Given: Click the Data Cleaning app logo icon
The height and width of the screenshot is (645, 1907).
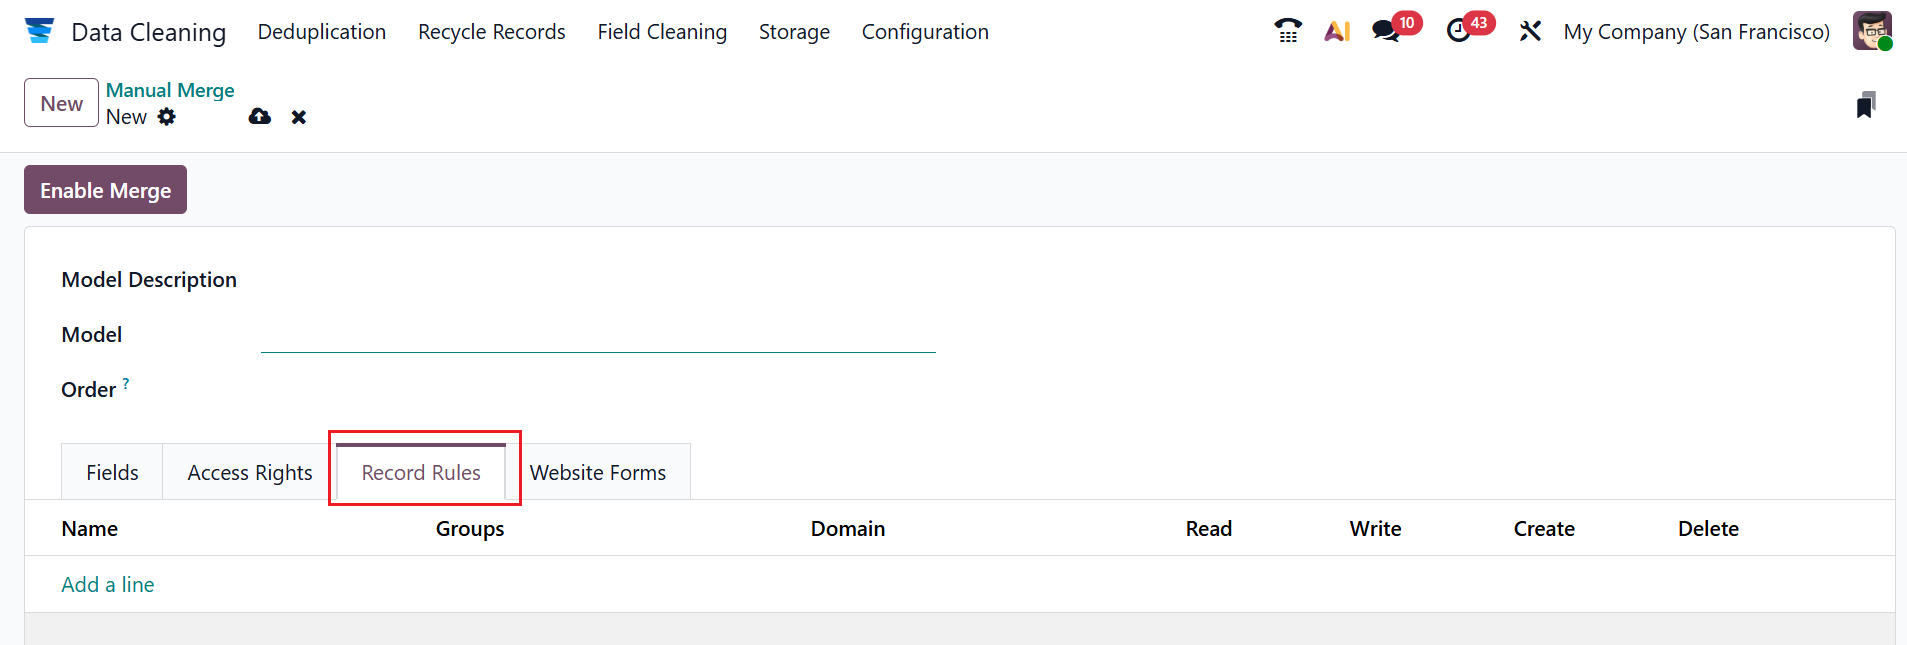Looking at the screenshot, I should (x=39, y=31).
